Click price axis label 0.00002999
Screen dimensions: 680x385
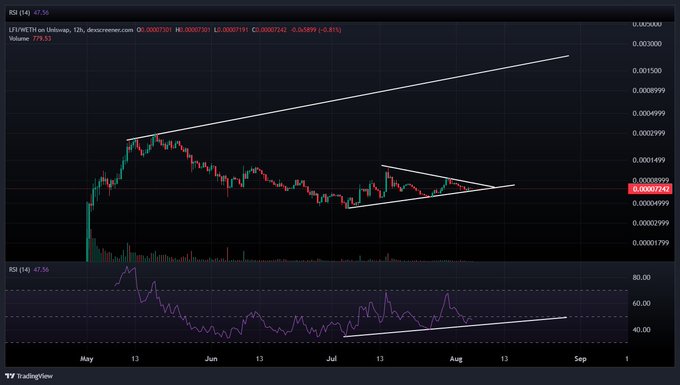650,223
